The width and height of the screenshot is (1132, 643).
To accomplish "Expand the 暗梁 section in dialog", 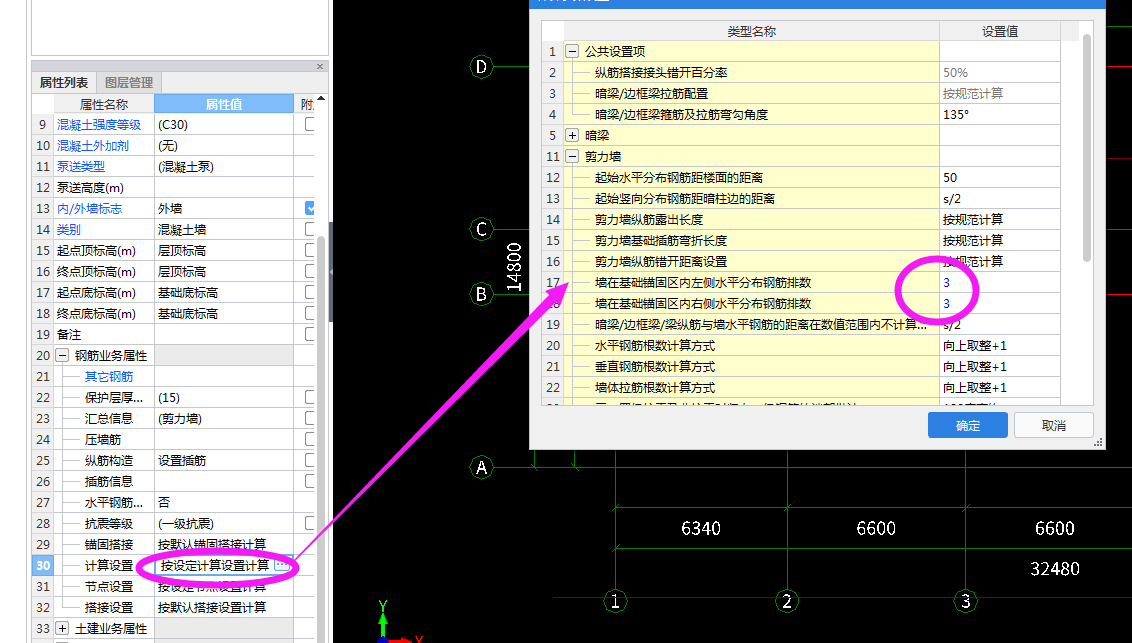I will point(572,136).
